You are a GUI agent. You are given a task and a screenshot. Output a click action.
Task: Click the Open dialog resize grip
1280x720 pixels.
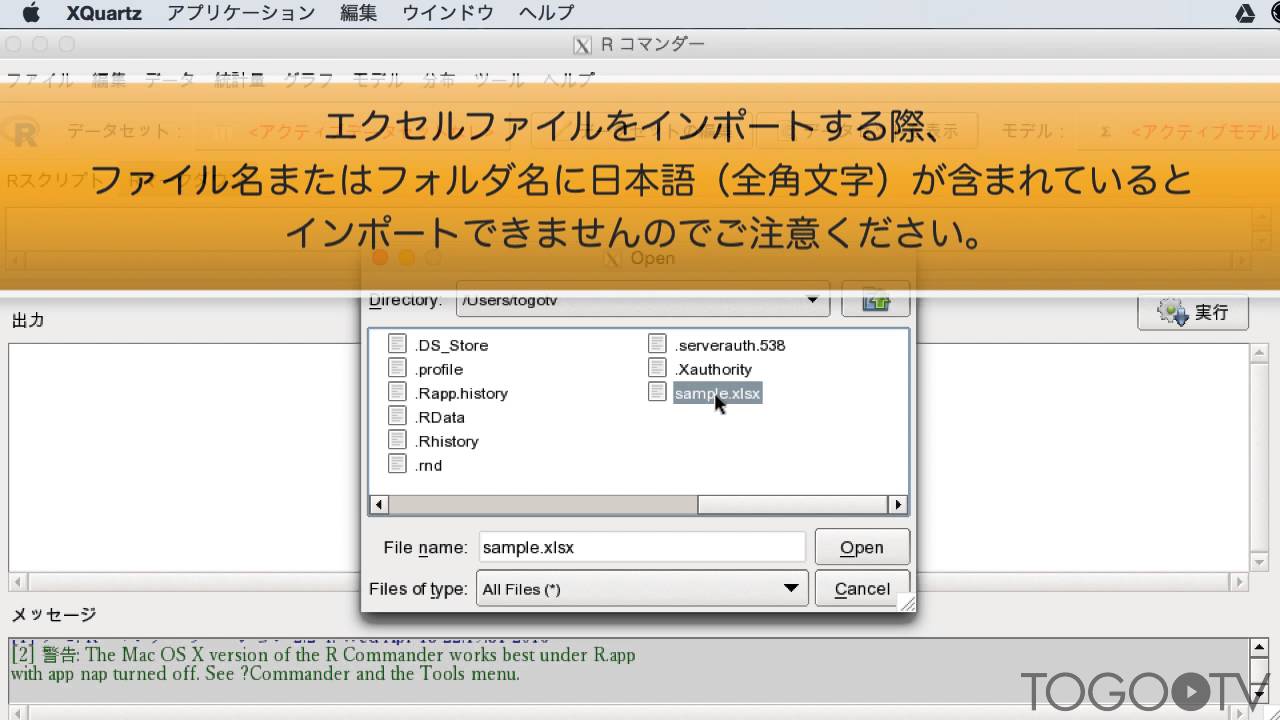907,603
